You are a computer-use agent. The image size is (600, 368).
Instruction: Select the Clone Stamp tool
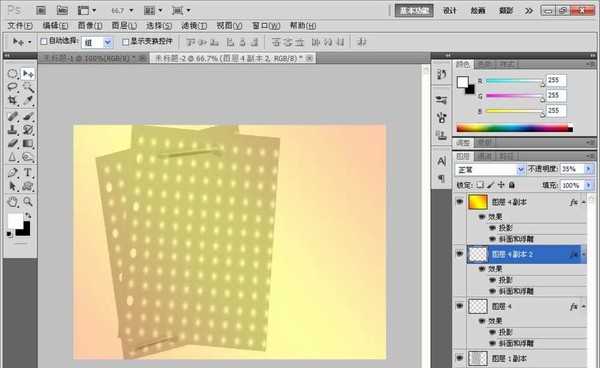(x=13, y=130)
